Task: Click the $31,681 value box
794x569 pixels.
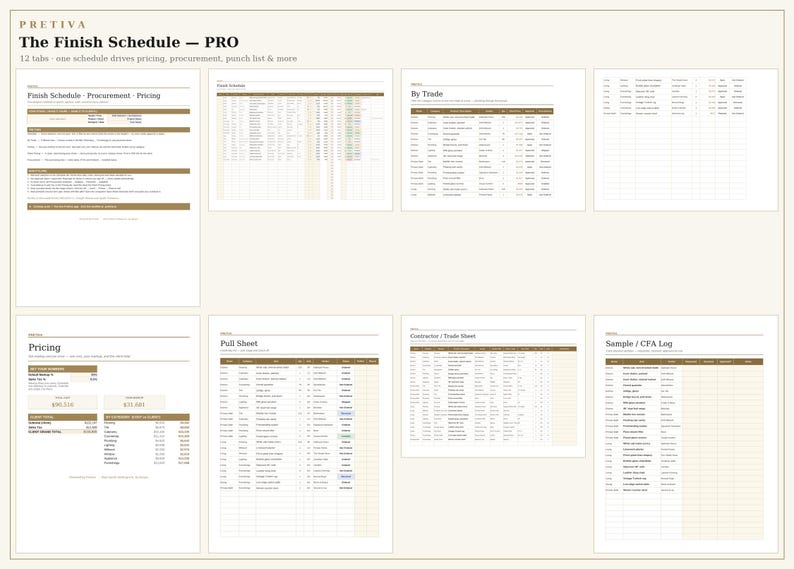Action: pyautogui.click(x=134, y=402)
